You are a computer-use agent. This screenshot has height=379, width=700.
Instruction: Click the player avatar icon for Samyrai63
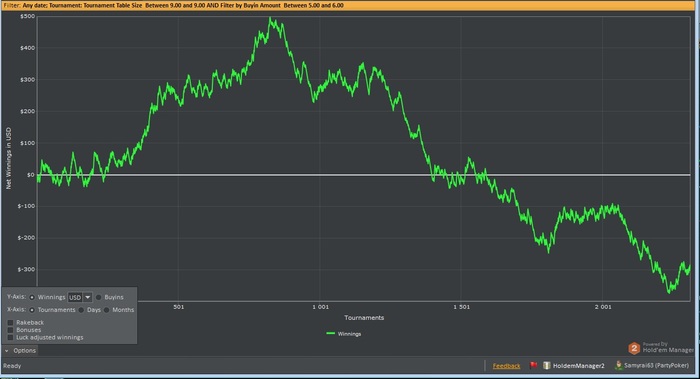click(x=618, y=365)
